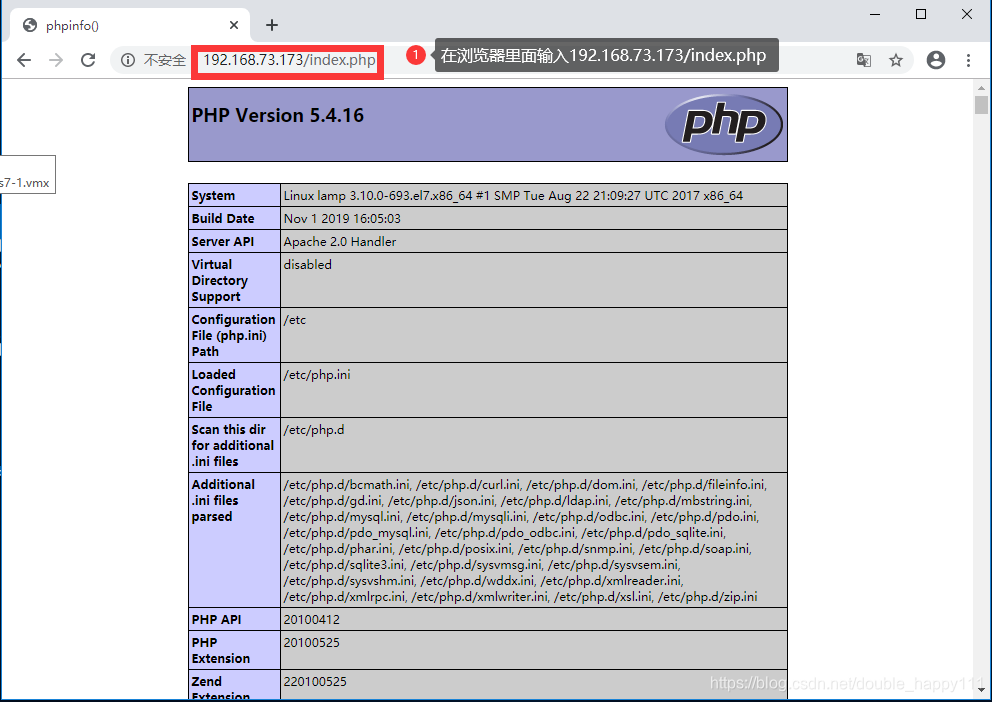Click the PHP logo image
This screenshot has height=702, width=992.
pyautogui.click(x=724, y=124)
